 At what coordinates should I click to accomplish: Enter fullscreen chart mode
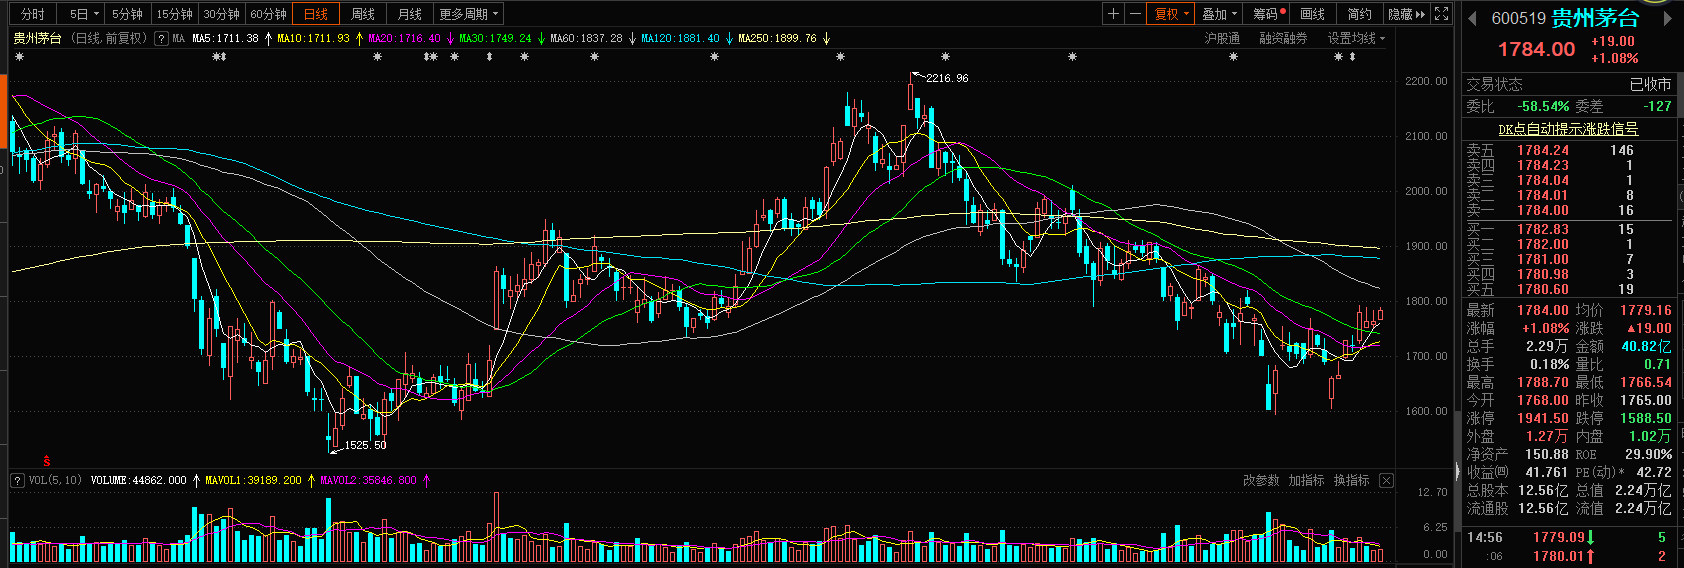[x=1441, y=14]
